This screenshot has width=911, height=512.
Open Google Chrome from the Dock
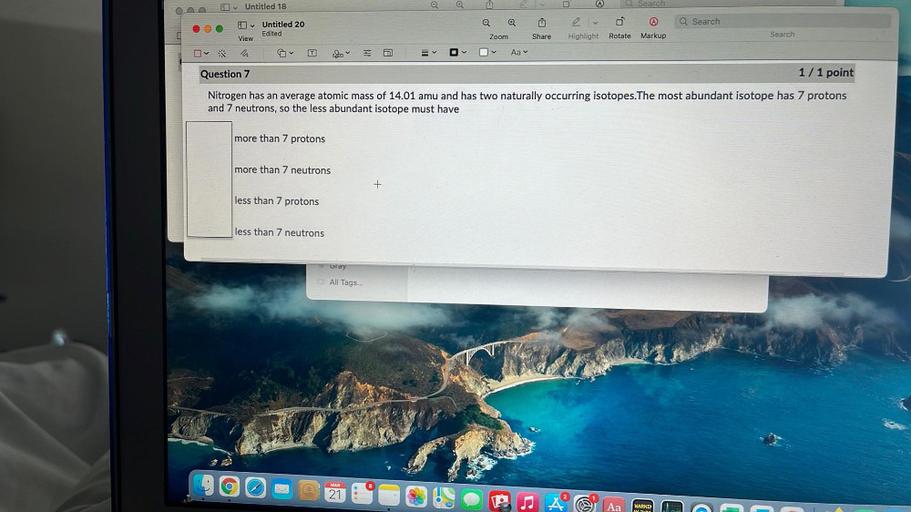229,486
